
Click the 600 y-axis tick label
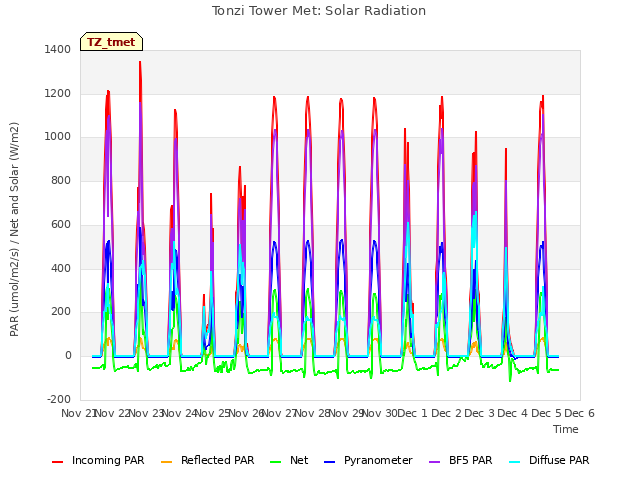pos(61,224)
